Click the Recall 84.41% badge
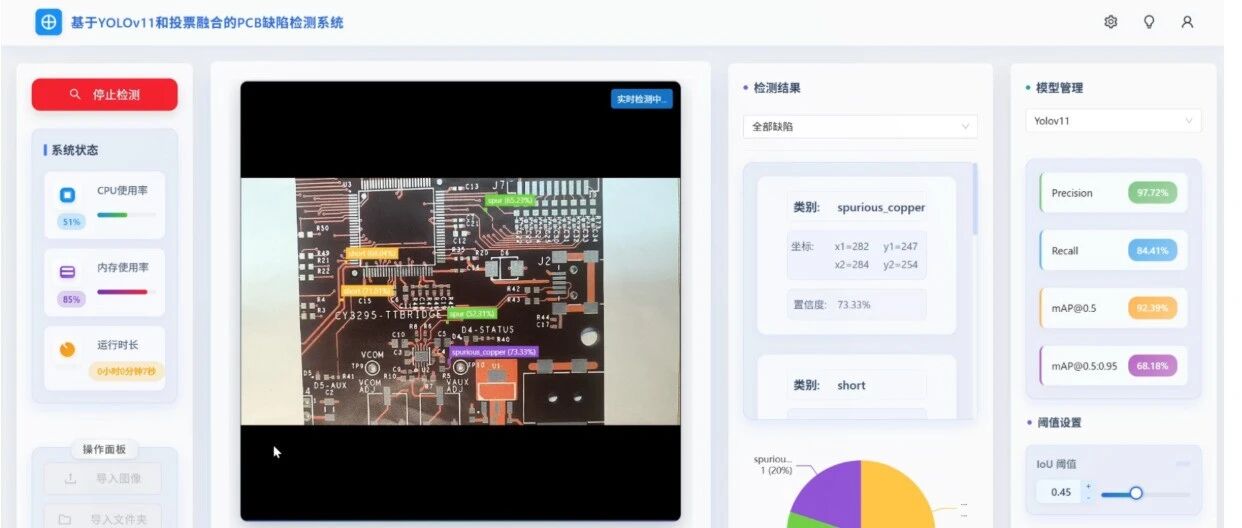Image resolution: width=1242 pixels, height=528 pixels. point(1152,251)
